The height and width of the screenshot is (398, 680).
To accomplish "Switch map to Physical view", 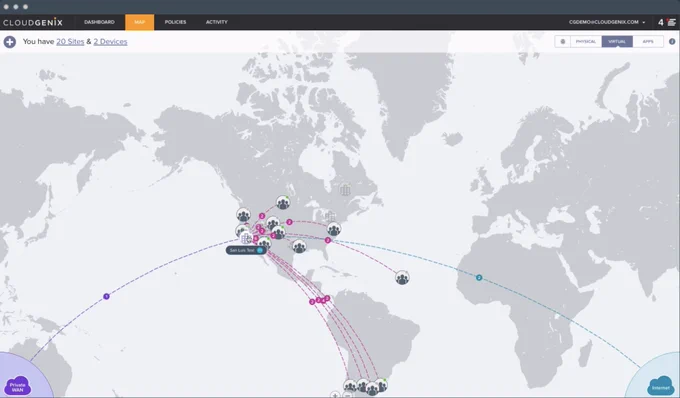I will [x=585, y=42].
